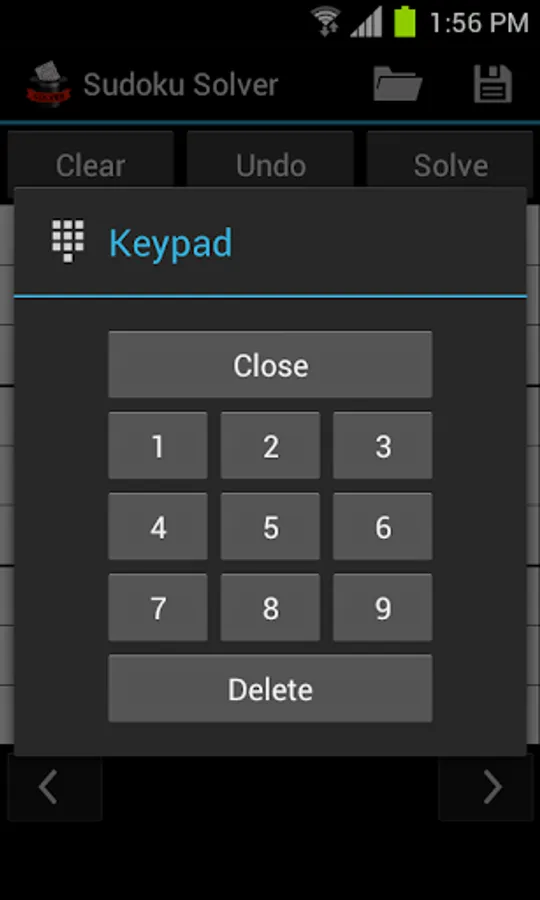The width and height of the screenshot is (540, 900).
Task: Open the folder icon to load a puzzle
Action: coord(397,84)
